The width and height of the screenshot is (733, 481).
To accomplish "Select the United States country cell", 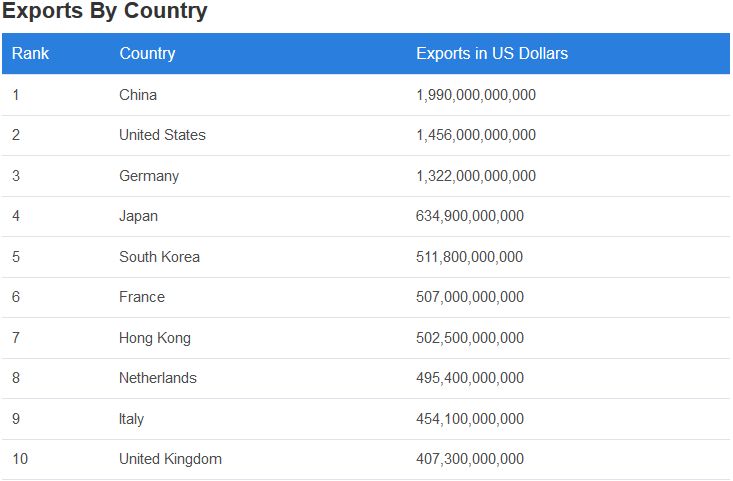I will 162,135.
